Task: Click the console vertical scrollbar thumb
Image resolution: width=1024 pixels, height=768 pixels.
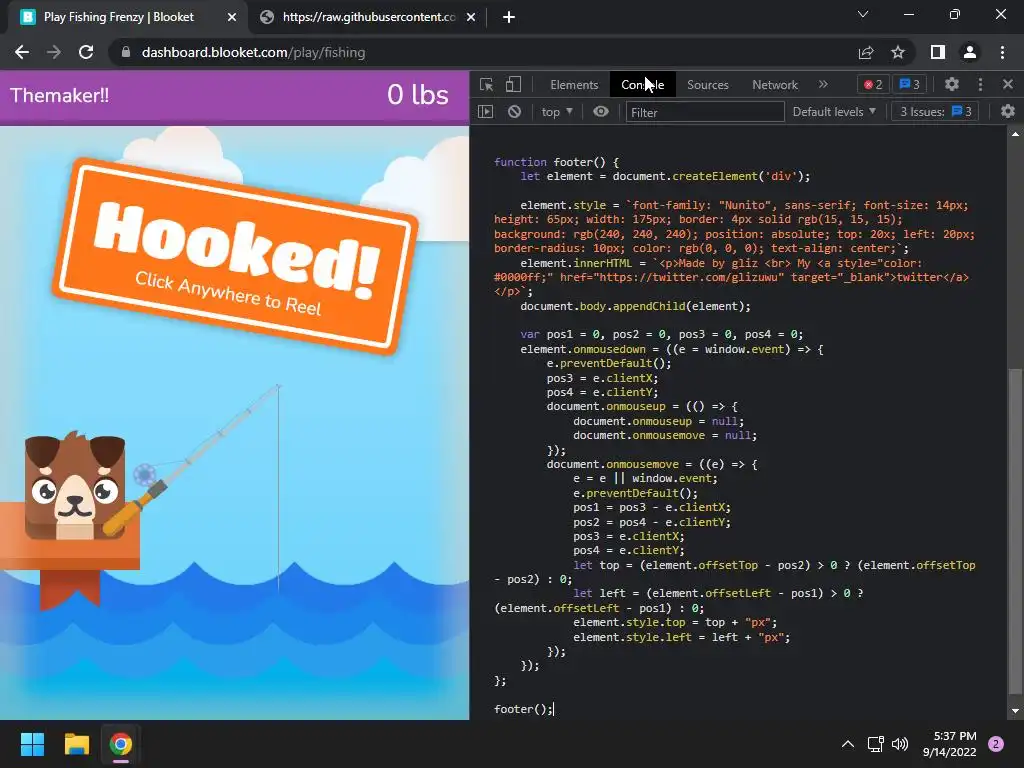Action: pos(1015,532)
